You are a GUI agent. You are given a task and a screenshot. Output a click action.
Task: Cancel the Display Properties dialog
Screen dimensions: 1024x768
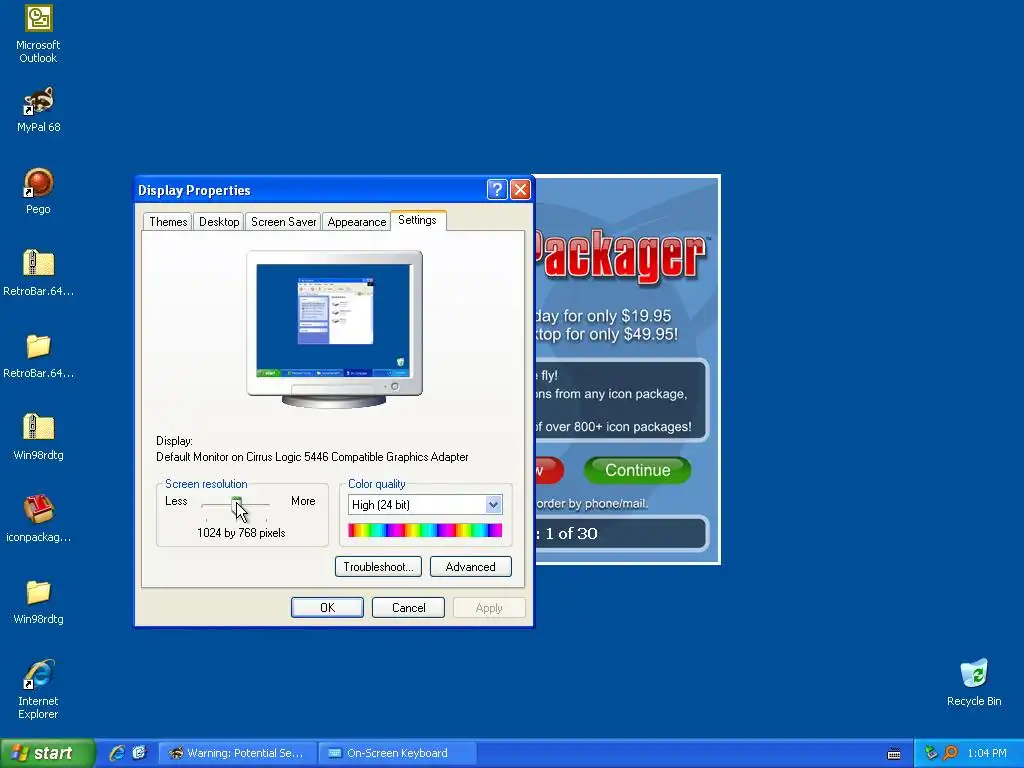408,607
